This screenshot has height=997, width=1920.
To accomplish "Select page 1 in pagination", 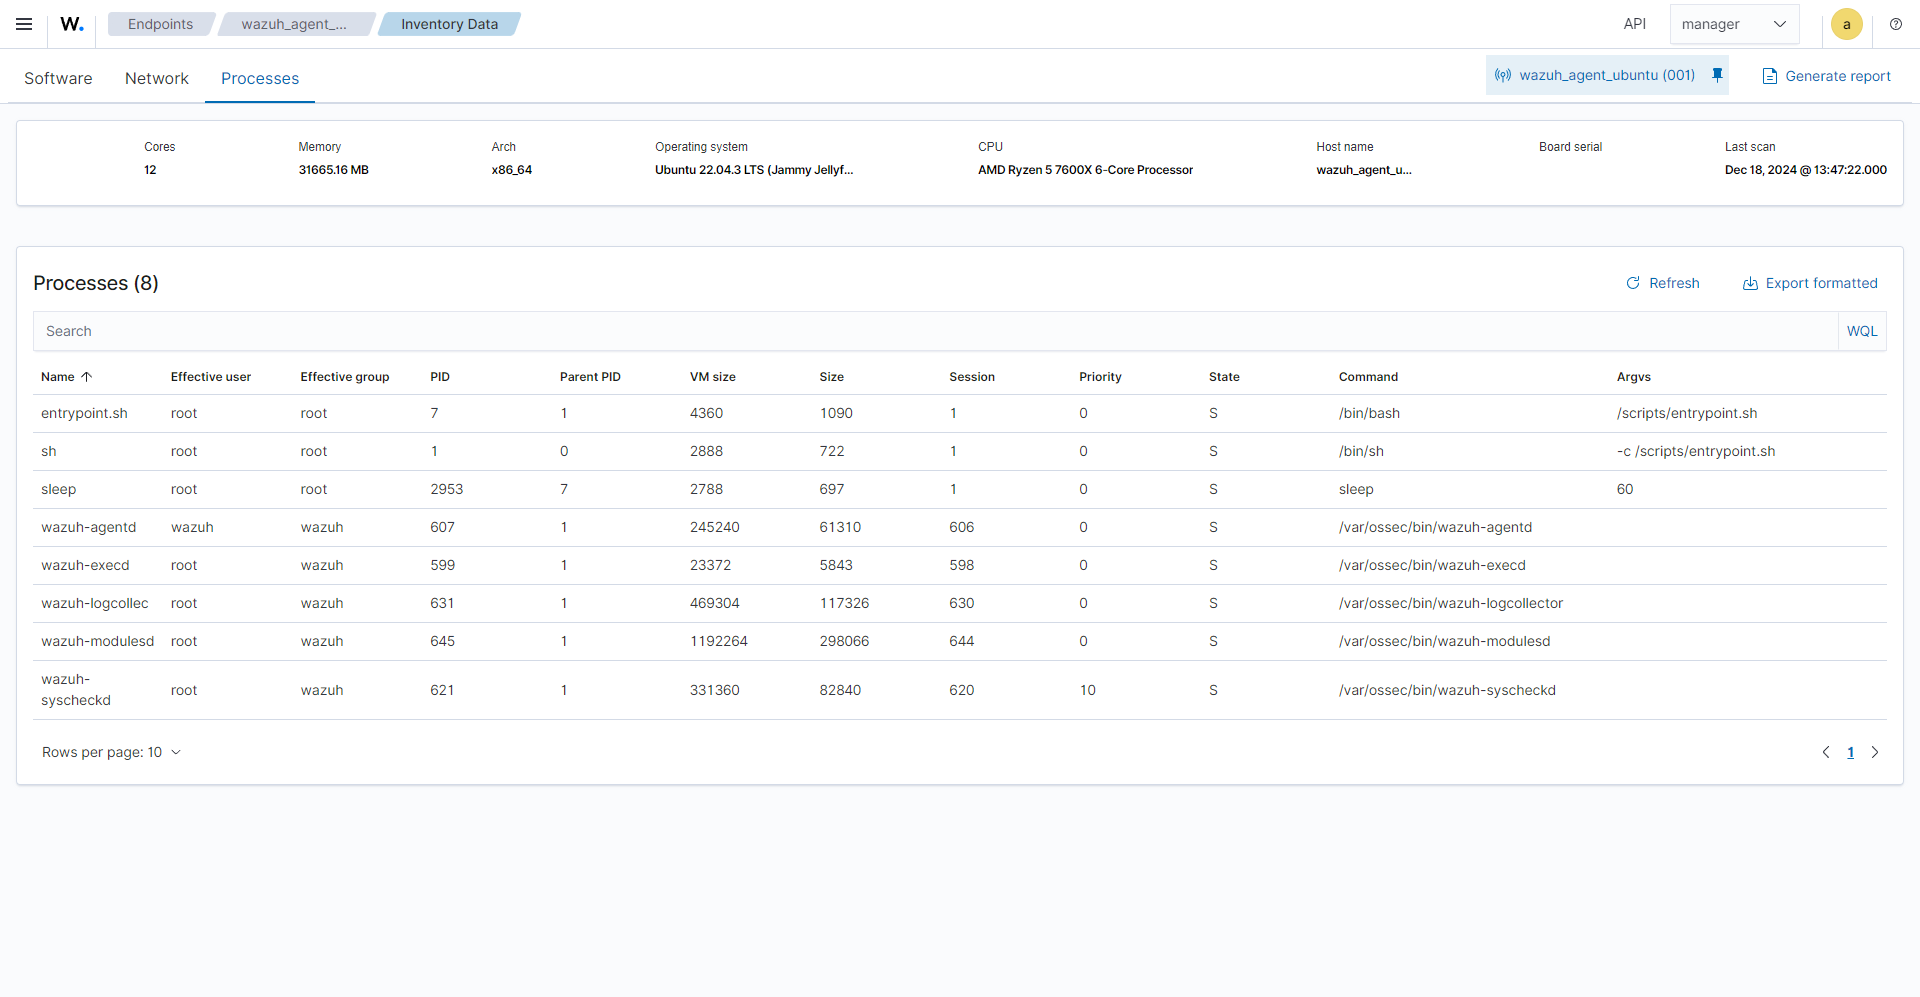I will [x=1850, y=752].
